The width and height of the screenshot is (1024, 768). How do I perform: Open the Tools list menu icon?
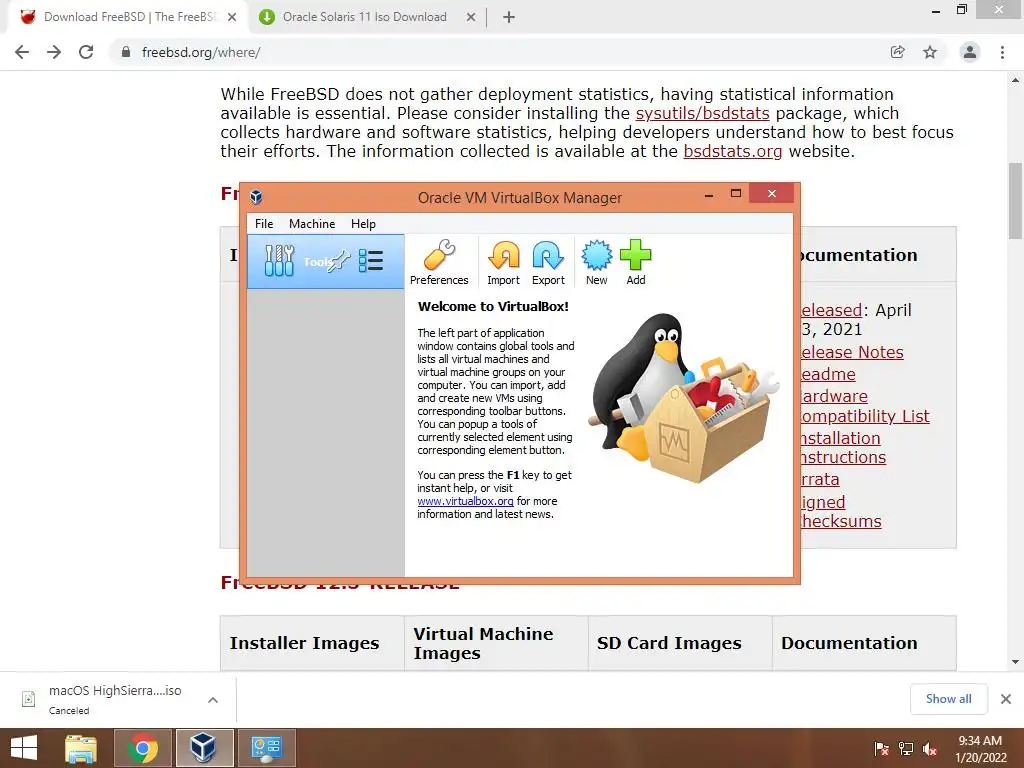371,261
